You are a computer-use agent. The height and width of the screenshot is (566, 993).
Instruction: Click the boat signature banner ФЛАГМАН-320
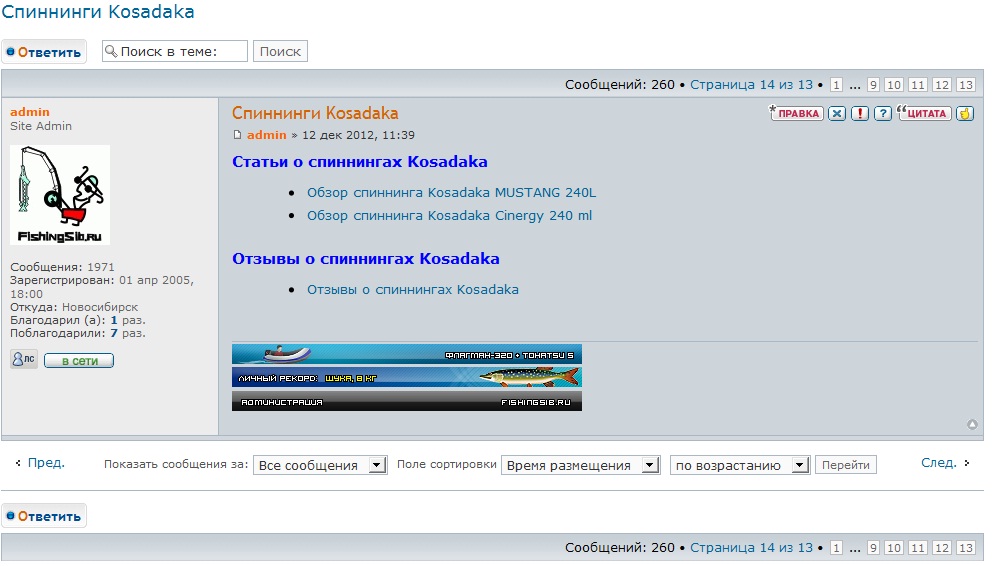(x=407, y=354)
